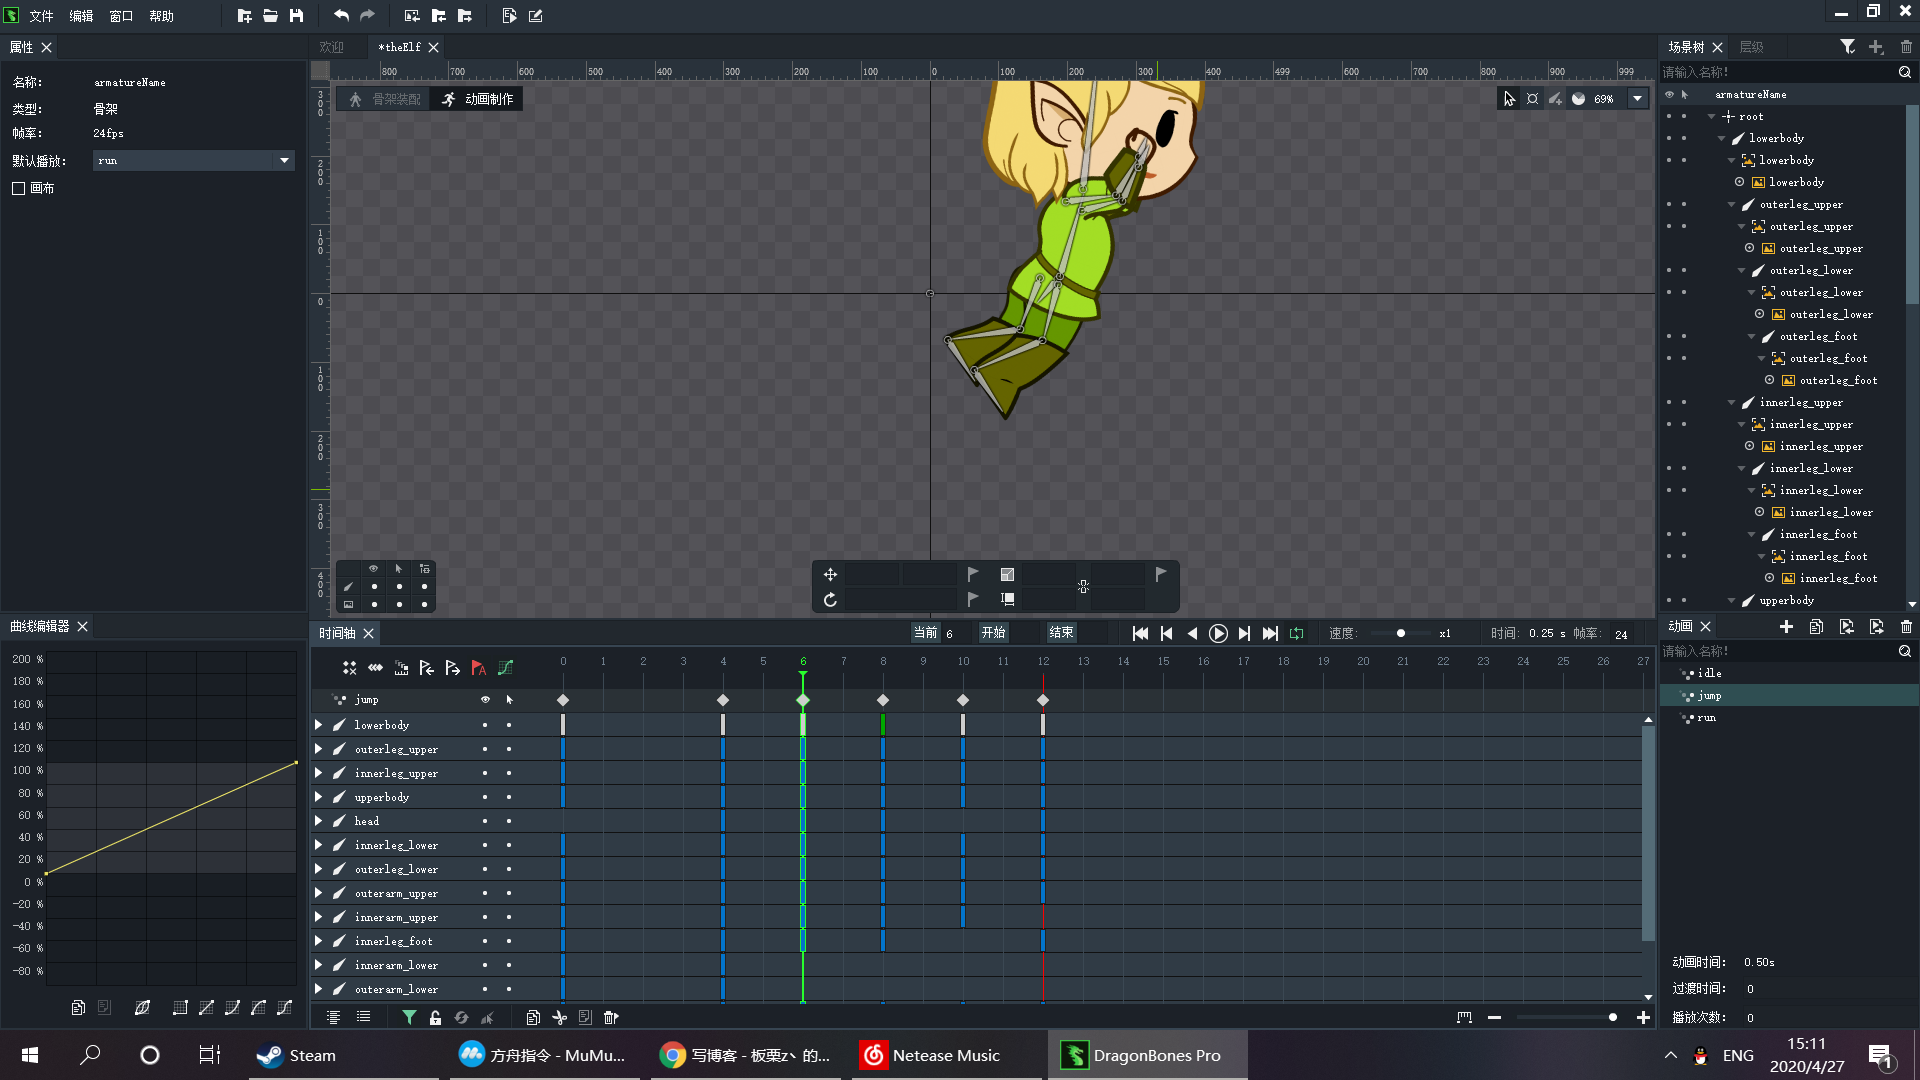Click the timeline filter funnel icon
The height and width of the screenshot is (1080, 1920).
pyautogui.click(x=409, y=1017)
